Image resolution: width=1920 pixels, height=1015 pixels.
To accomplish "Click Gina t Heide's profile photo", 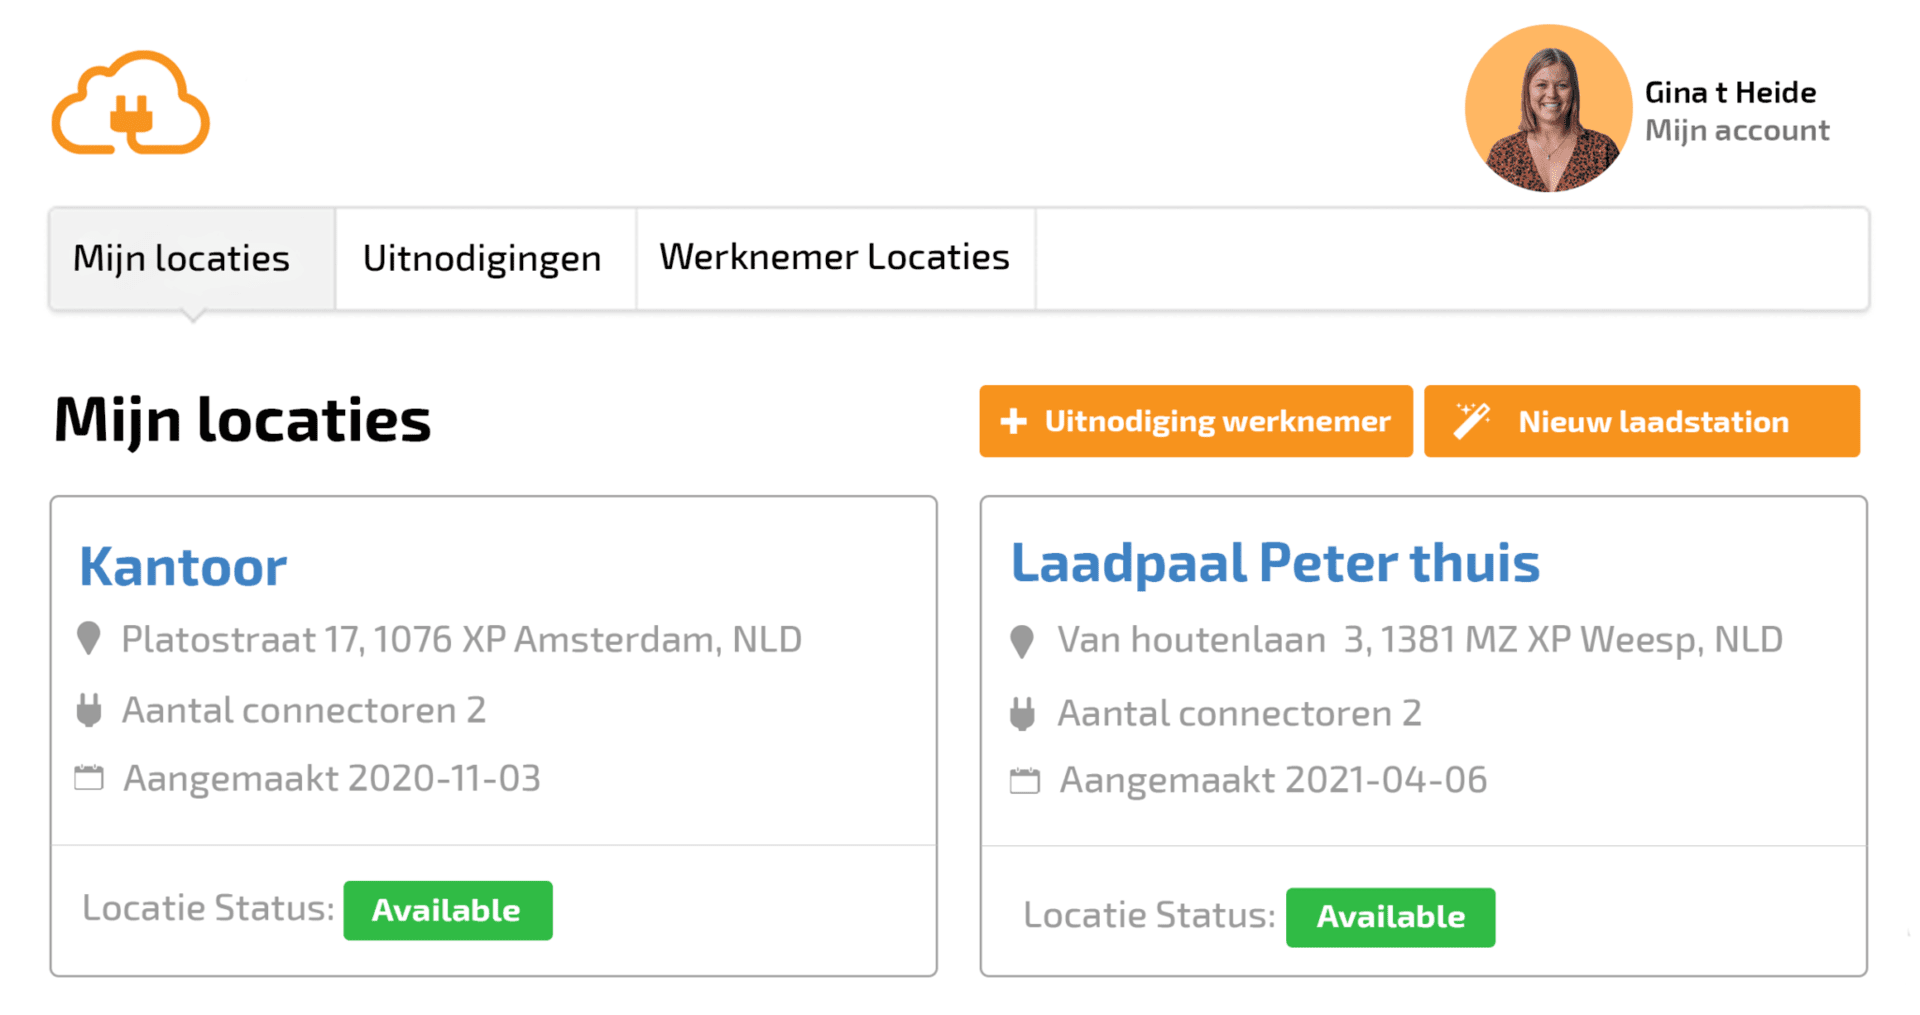I will tap(1547, 108).
